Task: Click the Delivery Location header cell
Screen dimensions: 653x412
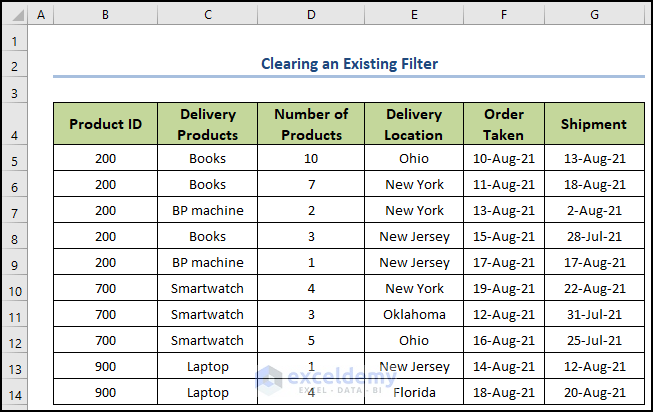Action: [x=414, y=124]
